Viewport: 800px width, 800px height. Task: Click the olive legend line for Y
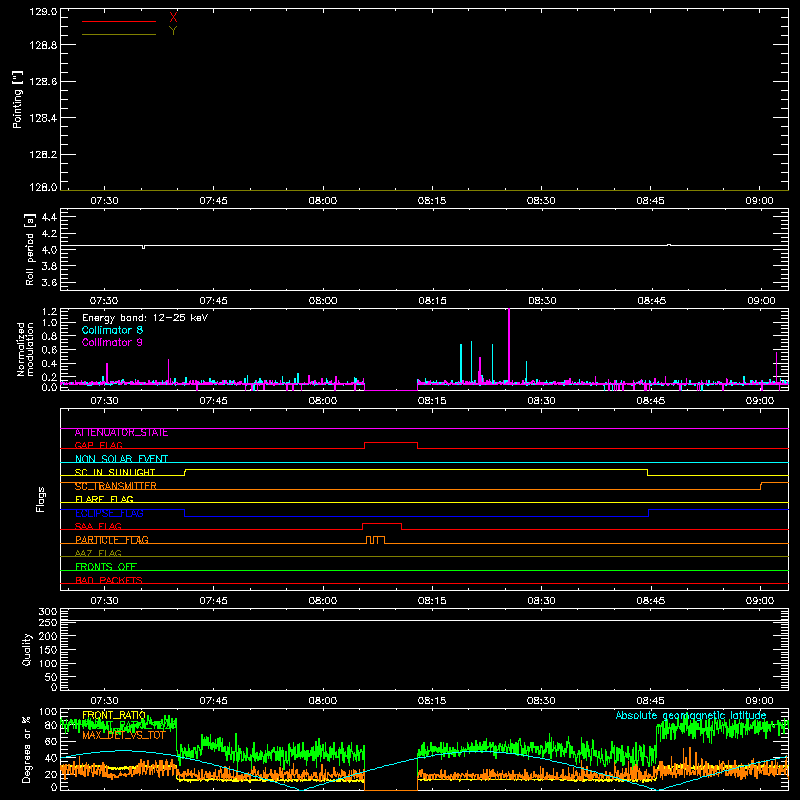tap(119, 35)
